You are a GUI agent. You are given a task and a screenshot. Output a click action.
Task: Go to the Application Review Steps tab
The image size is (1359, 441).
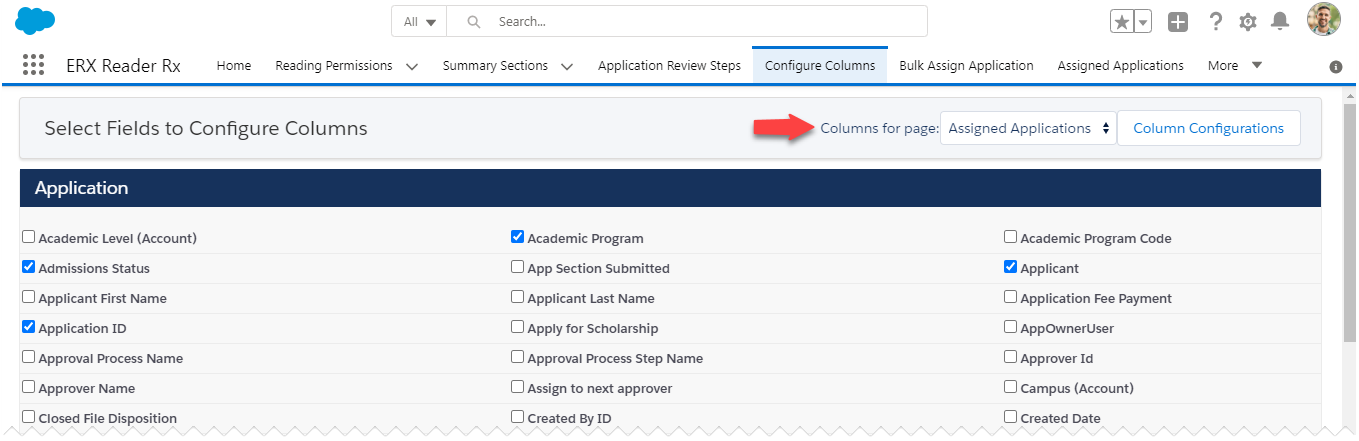click(x=669, y=65)
